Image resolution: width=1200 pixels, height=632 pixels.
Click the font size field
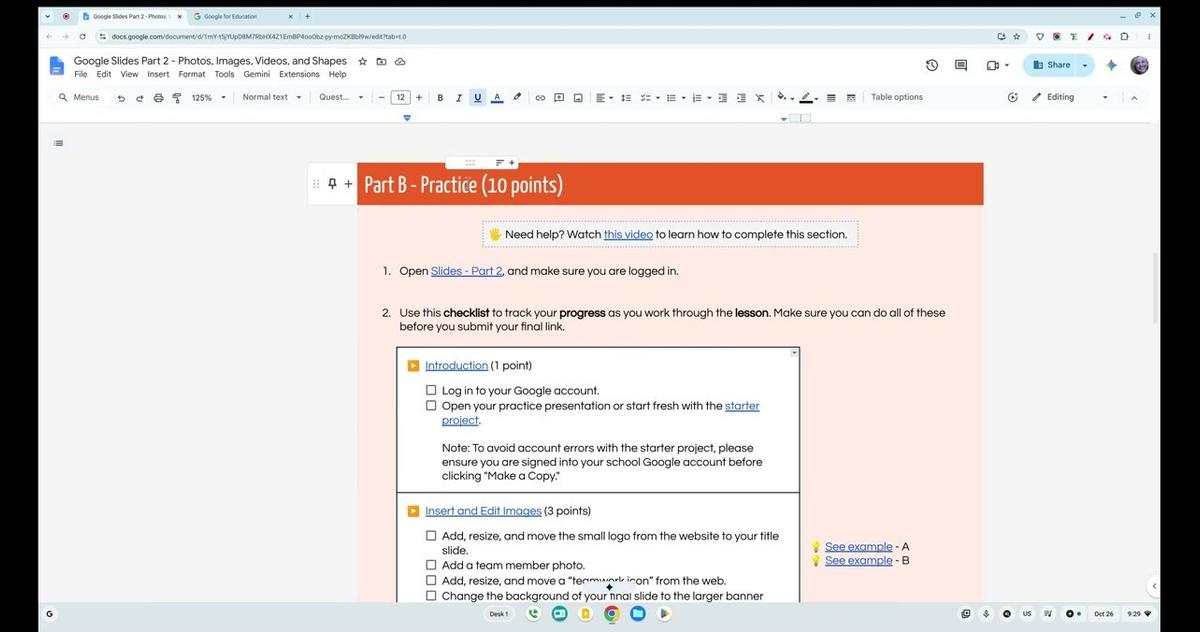(x=400, y=98)
